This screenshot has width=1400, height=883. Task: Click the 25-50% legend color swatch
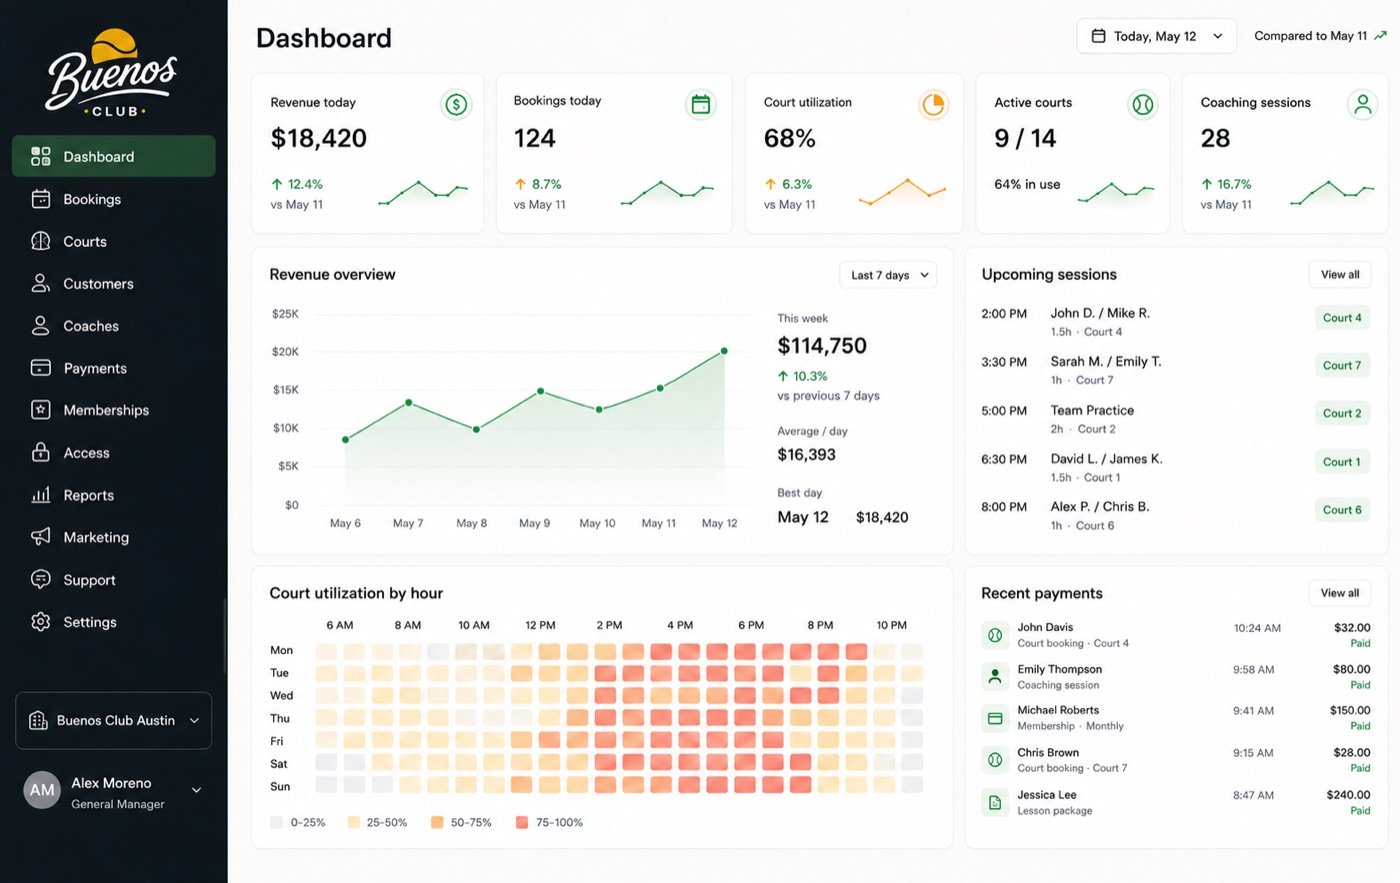coord(353,822)
